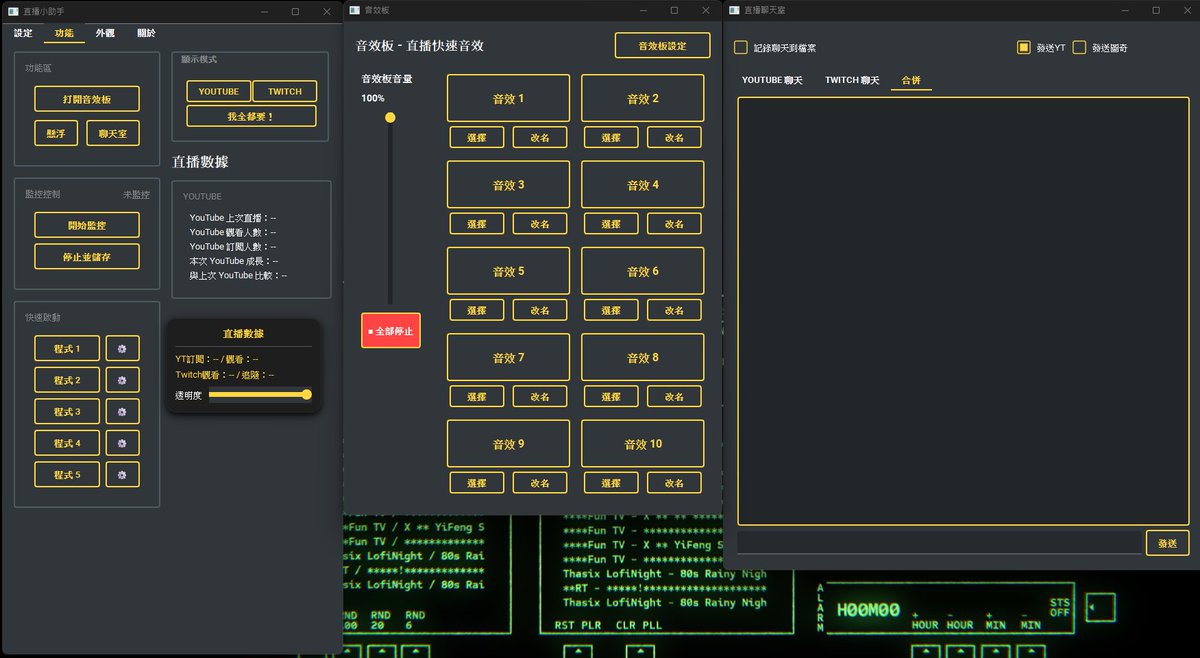Launch 程式 4
The image size is (1200, 658).
pyautogui.click(x=67, y=443)
